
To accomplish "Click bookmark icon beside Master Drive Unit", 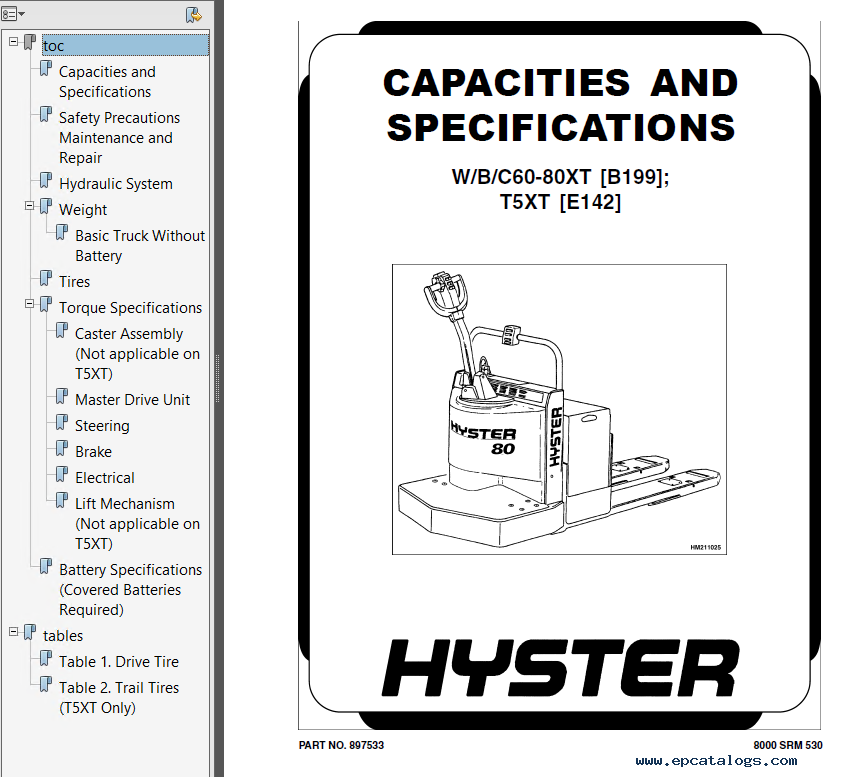I will pyautogui.click(x=62, y=396).
